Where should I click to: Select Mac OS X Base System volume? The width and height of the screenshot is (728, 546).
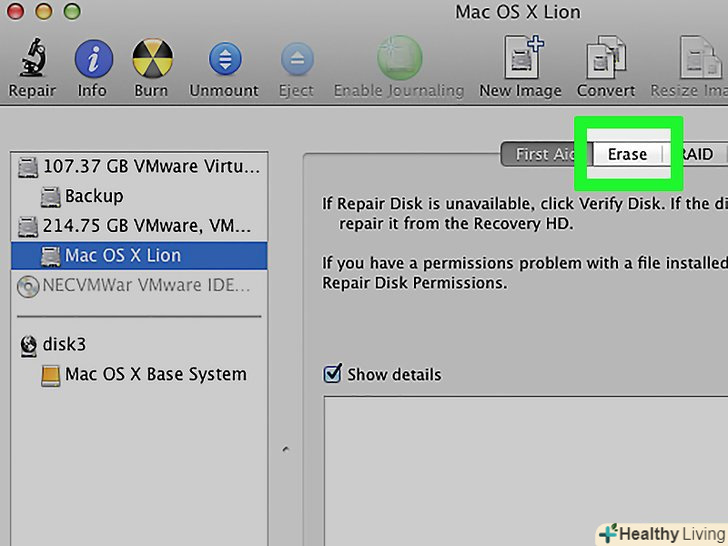(x=155, y=375)
